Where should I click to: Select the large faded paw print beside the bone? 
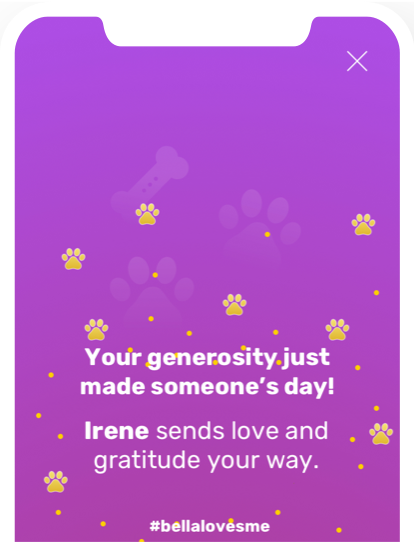(x=260, y=227)
